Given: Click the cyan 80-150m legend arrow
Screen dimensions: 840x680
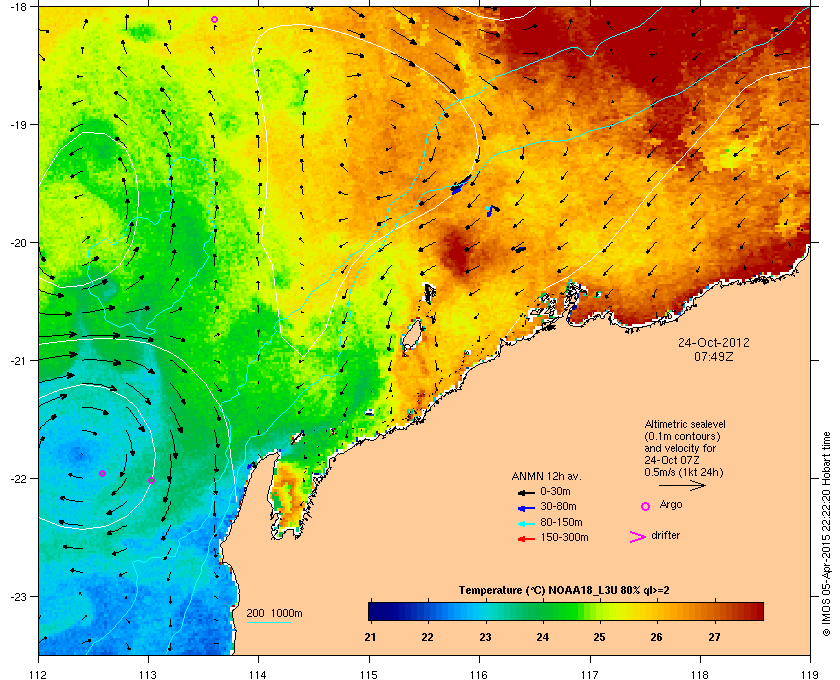Looking at the screenshot, I should click(x=526, y=523).
